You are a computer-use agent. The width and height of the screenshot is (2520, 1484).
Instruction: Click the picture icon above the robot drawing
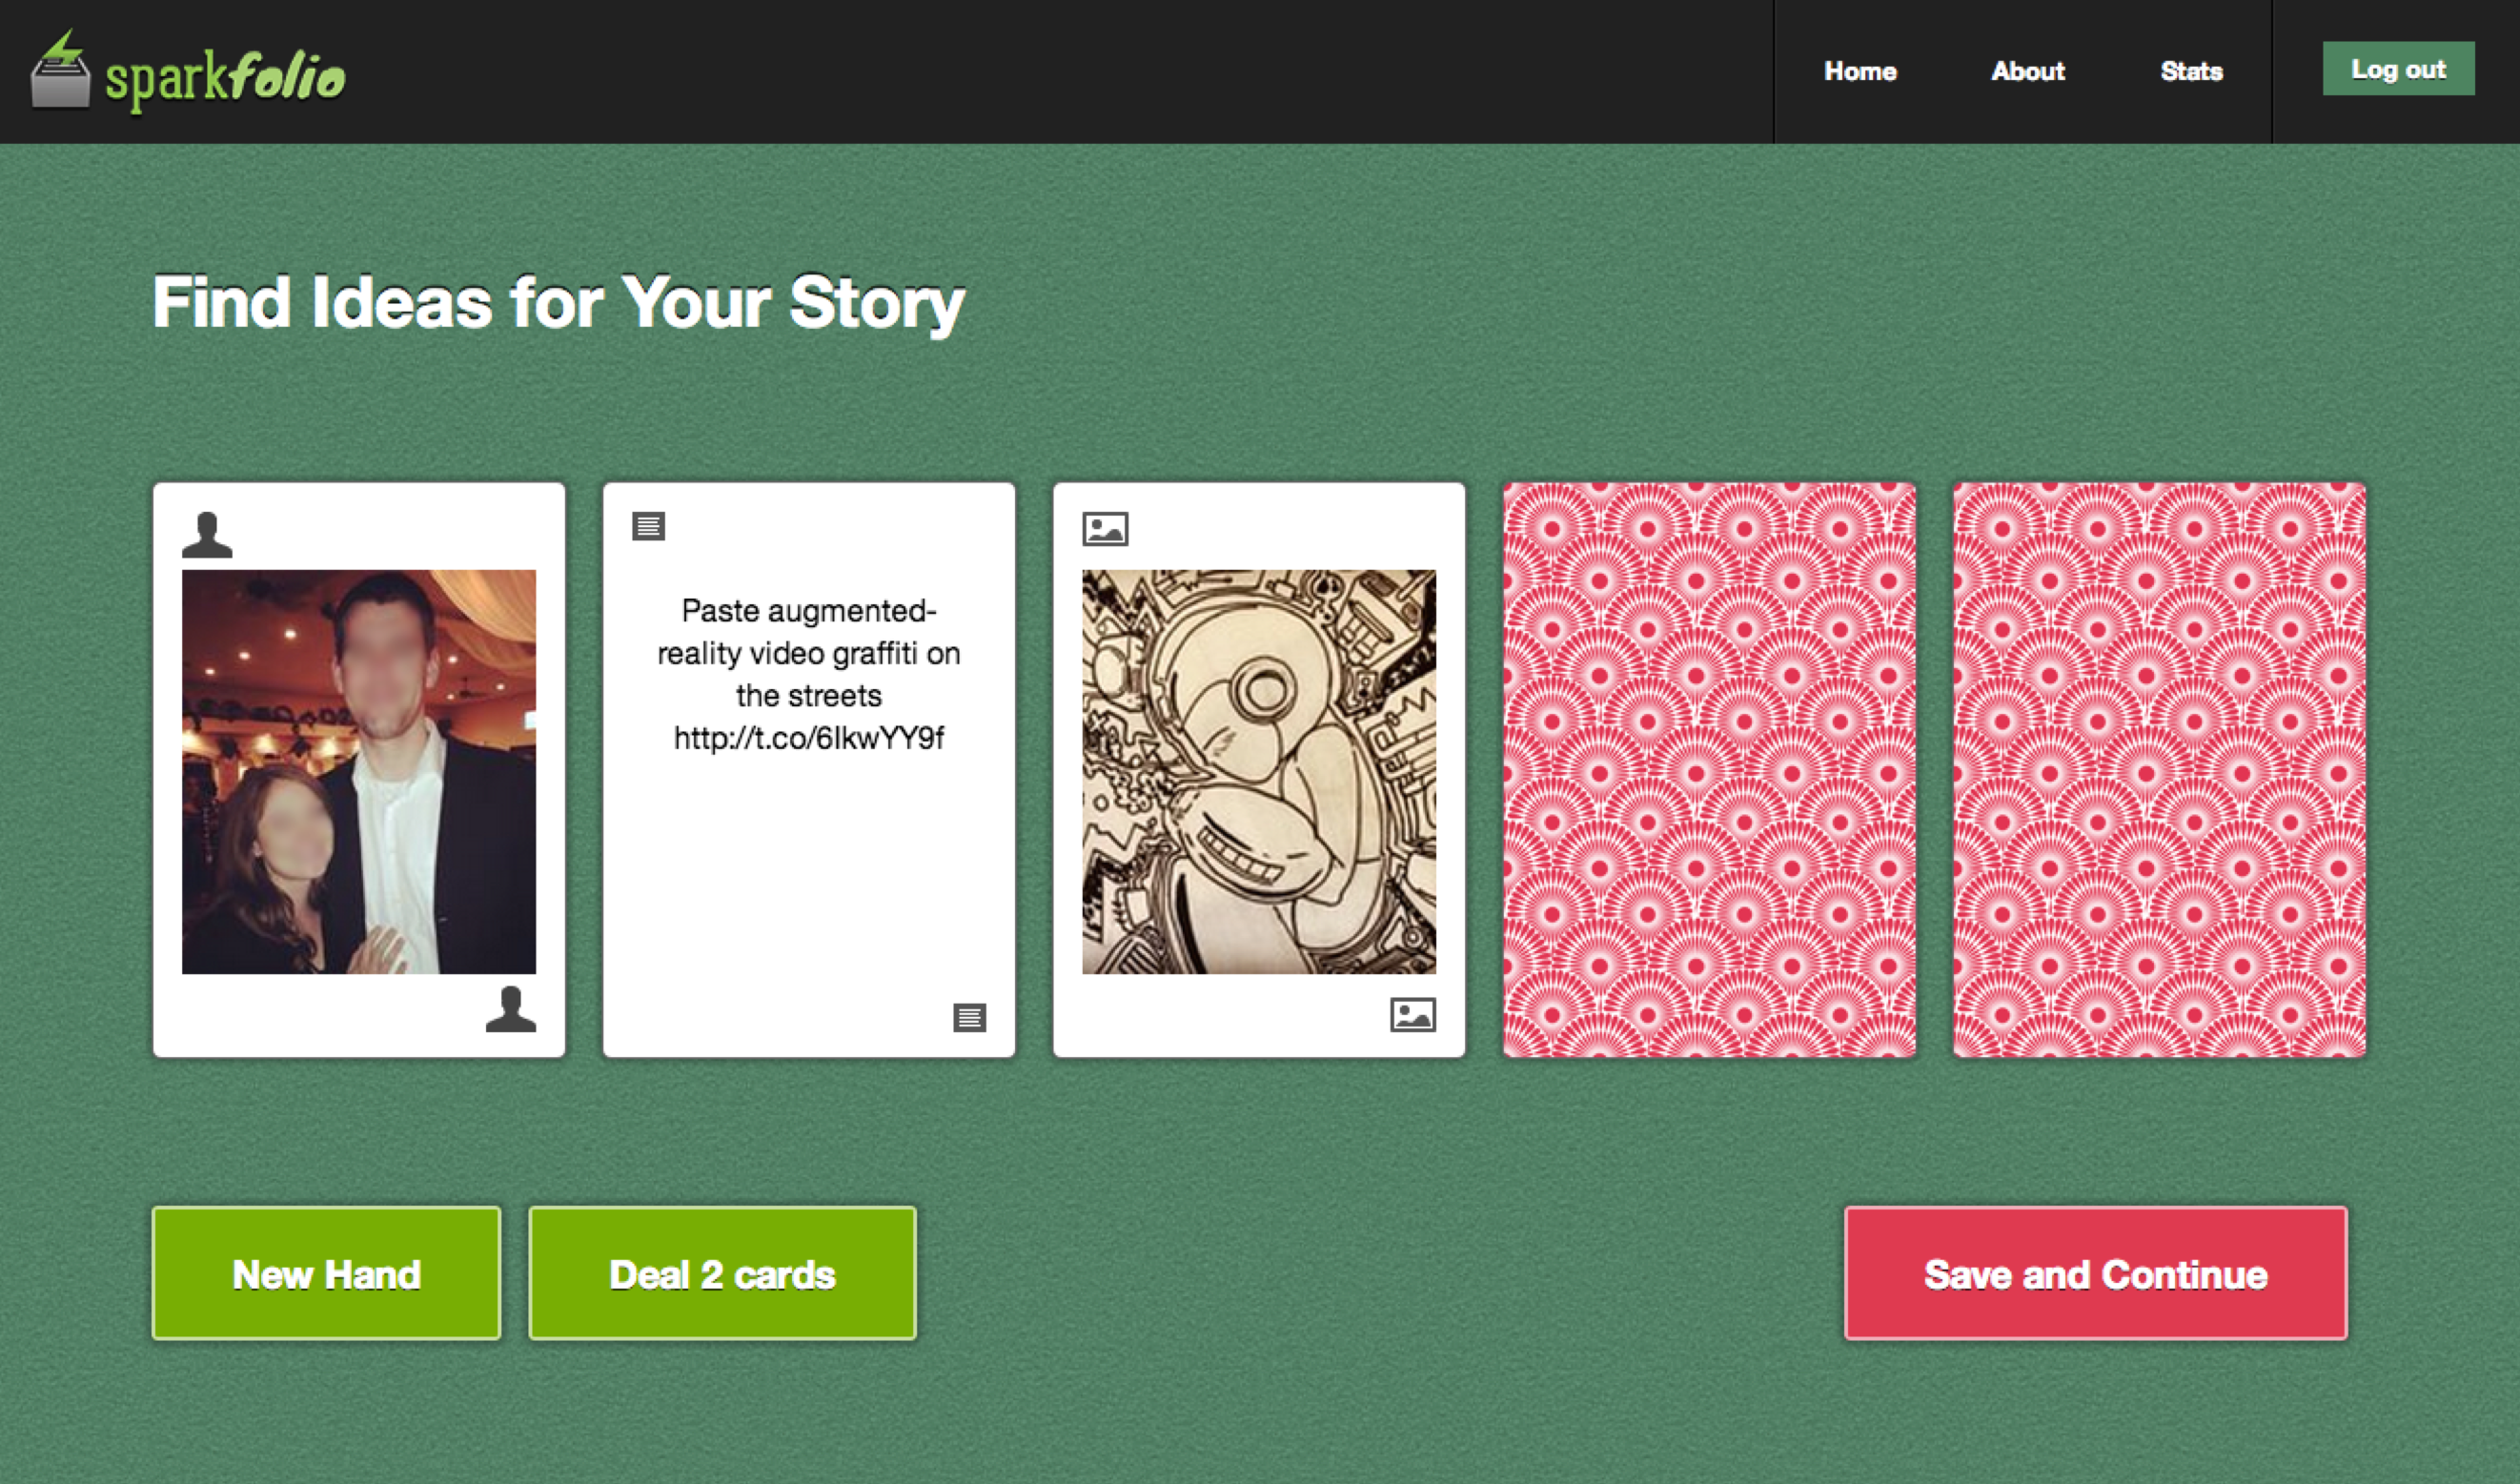1105,529
